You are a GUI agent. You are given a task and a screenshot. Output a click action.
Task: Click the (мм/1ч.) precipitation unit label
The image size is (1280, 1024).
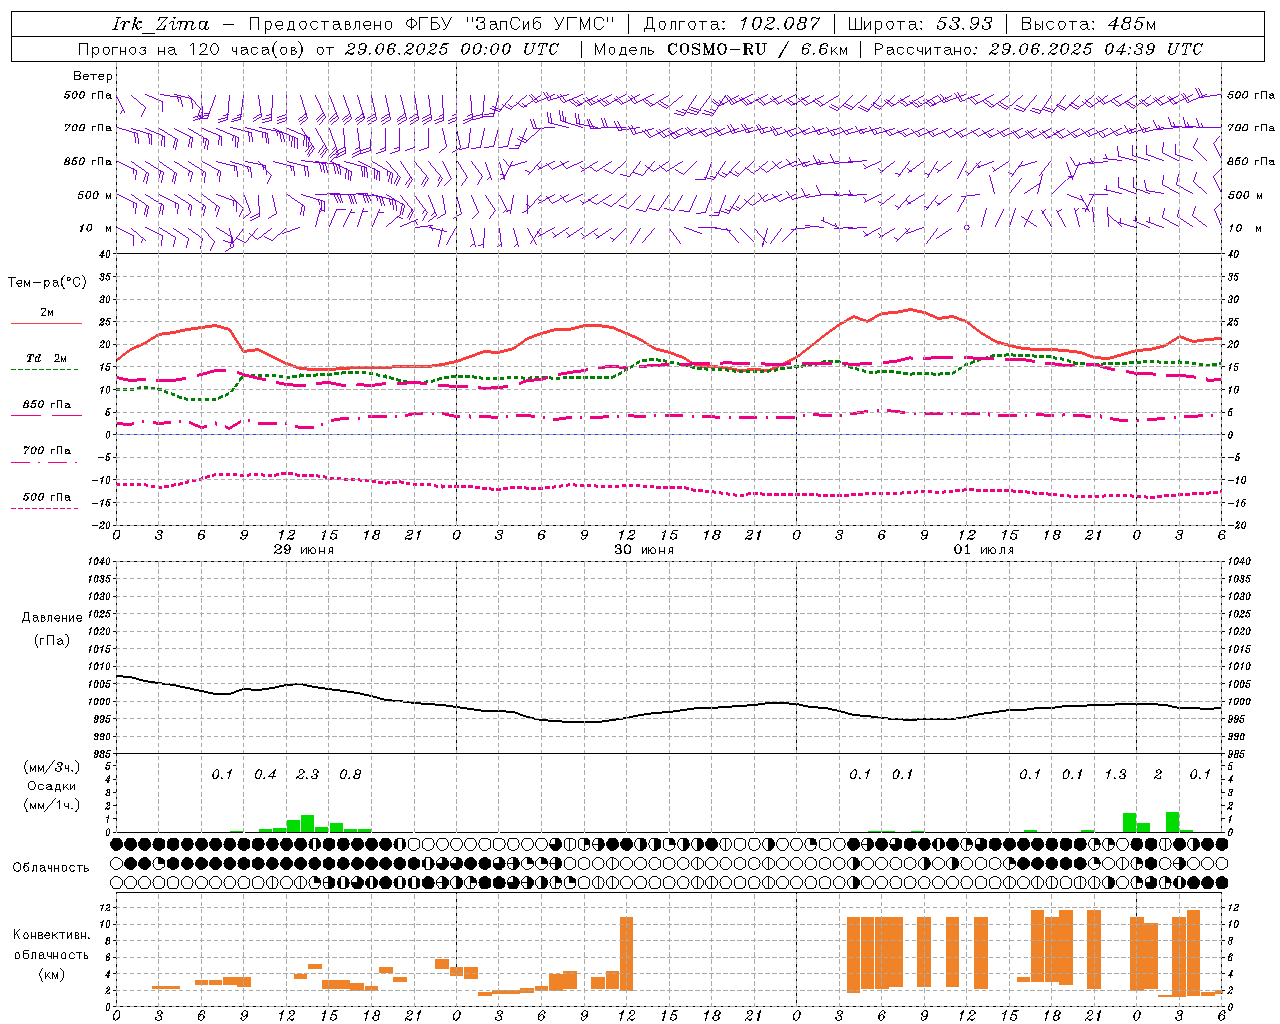51,805
